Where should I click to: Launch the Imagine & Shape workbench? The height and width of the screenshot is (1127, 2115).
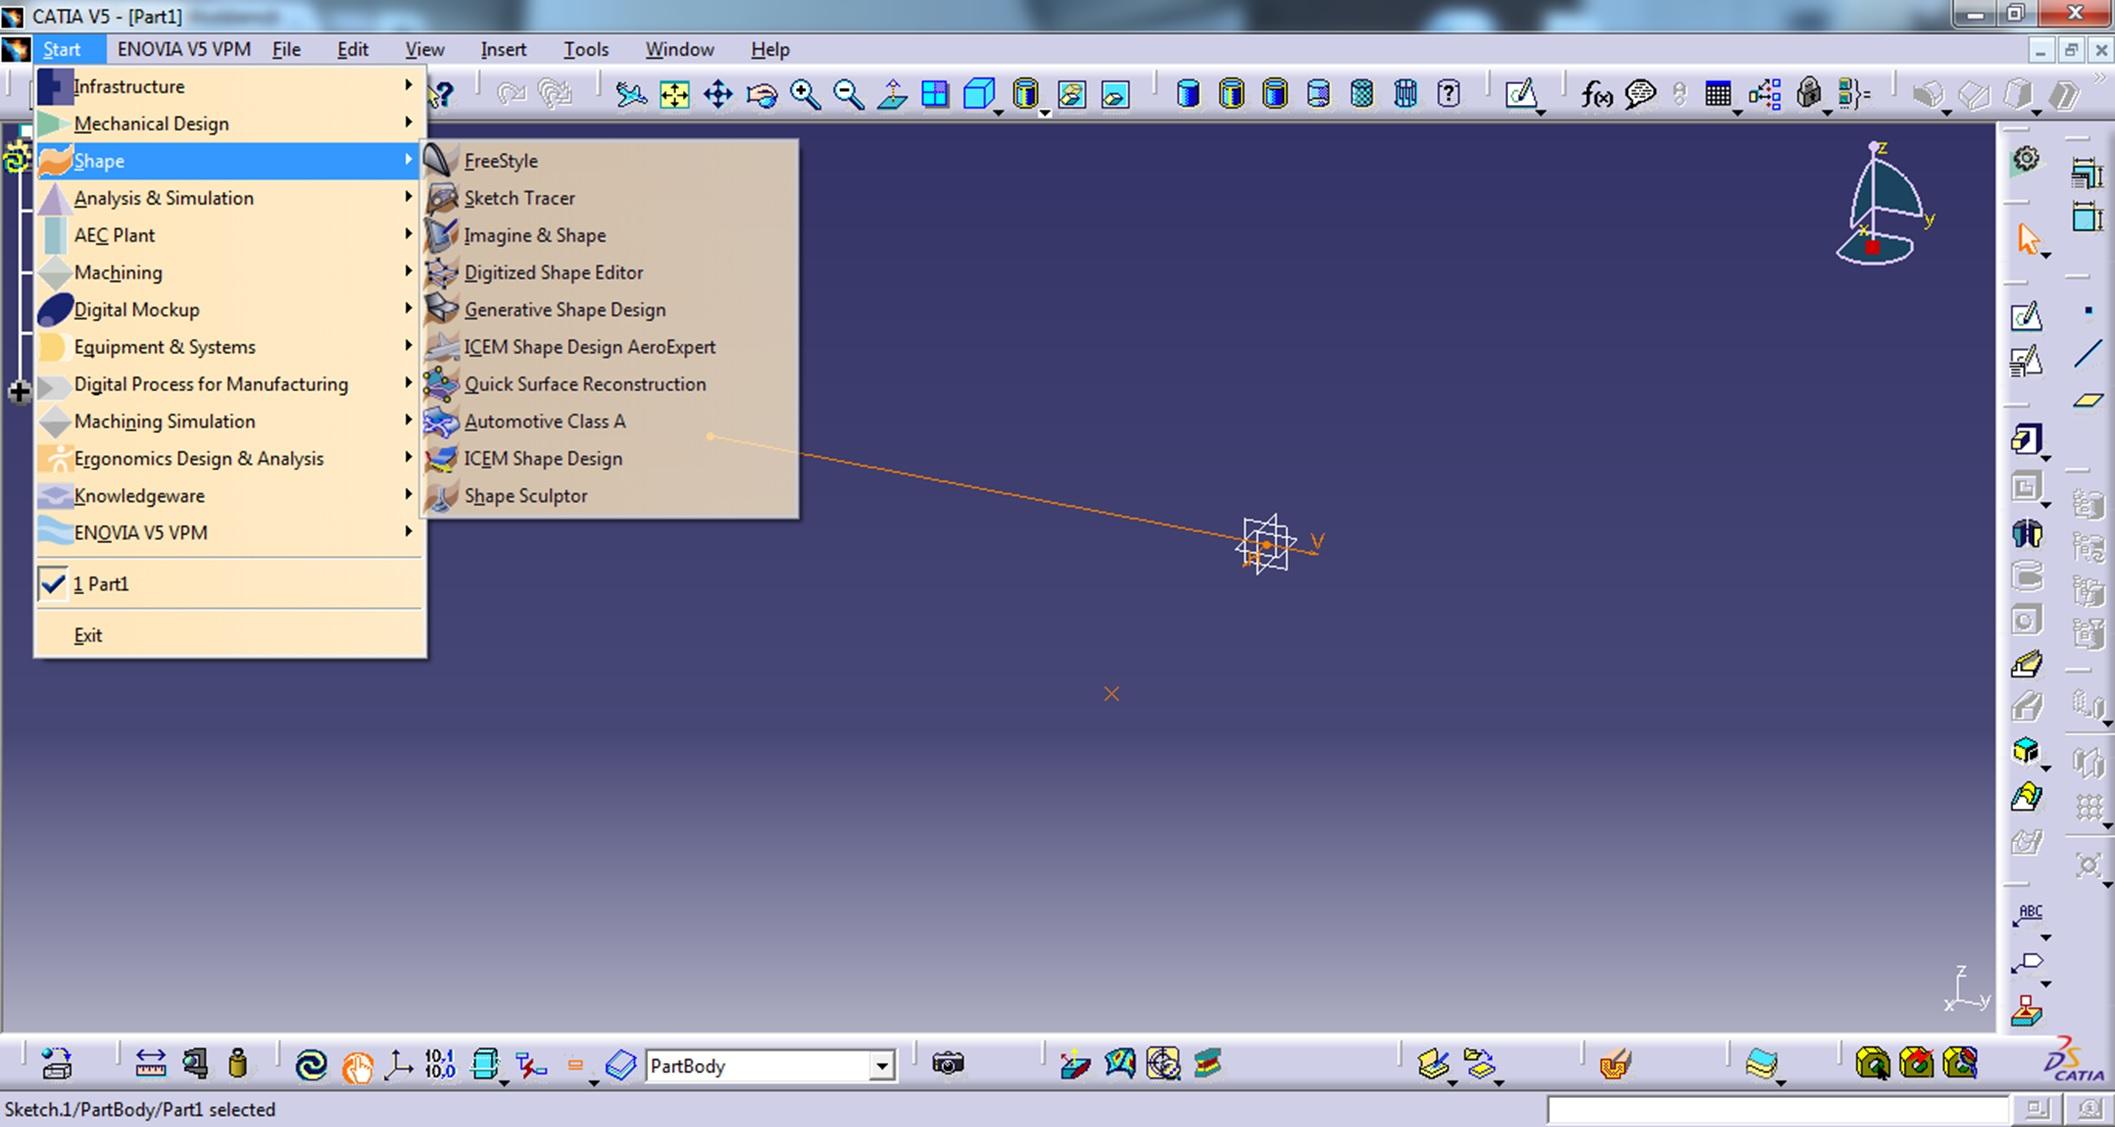pyautogui.click(x=609, y=235)
